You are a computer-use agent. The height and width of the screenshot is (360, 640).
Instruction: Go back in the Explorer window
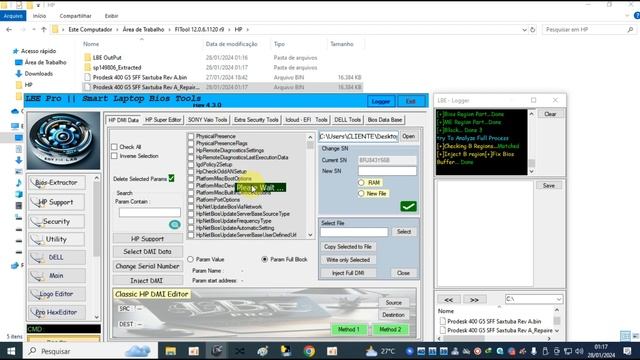pos(9,29)
